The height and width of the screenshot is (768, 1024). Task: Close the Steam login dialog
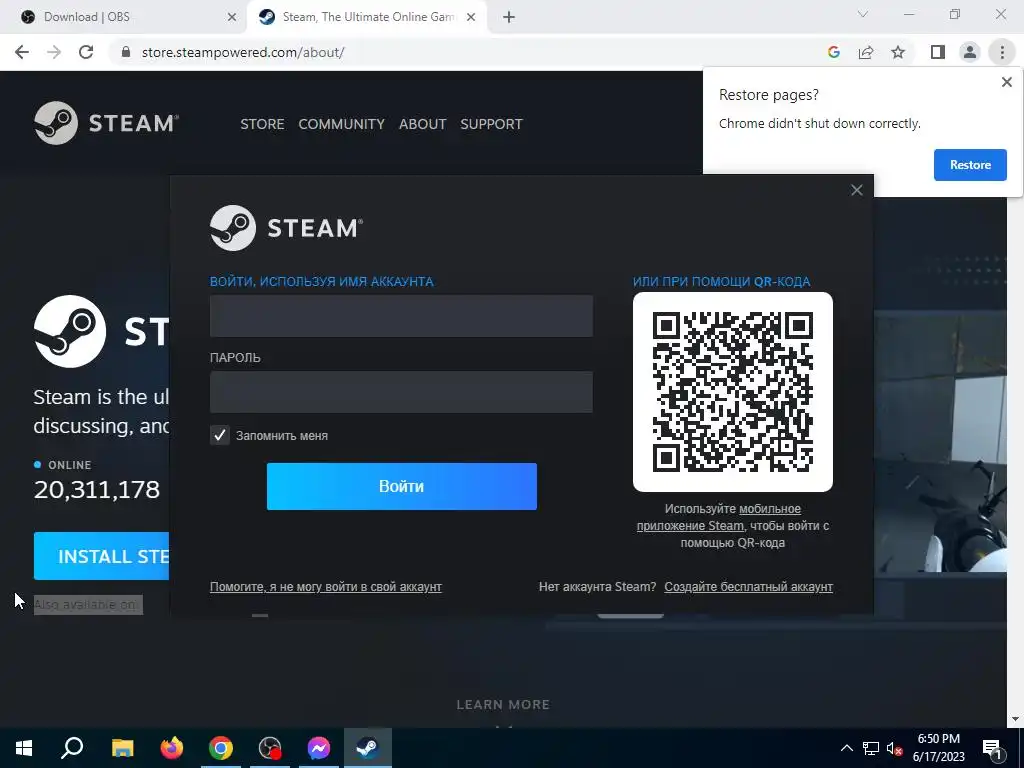point(857,190)
